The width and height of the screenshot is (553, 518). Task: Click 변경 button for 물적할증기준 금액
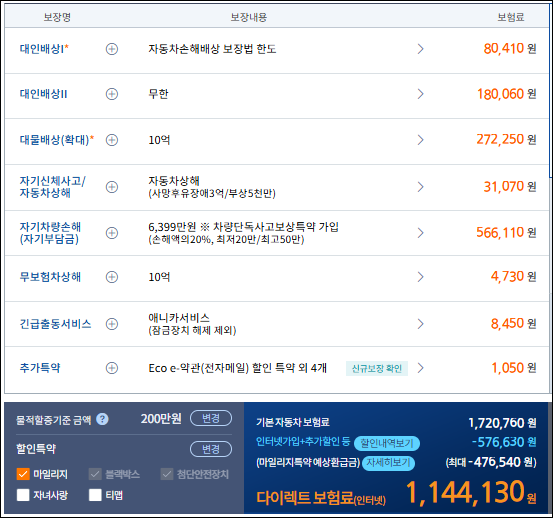(211, 419)
